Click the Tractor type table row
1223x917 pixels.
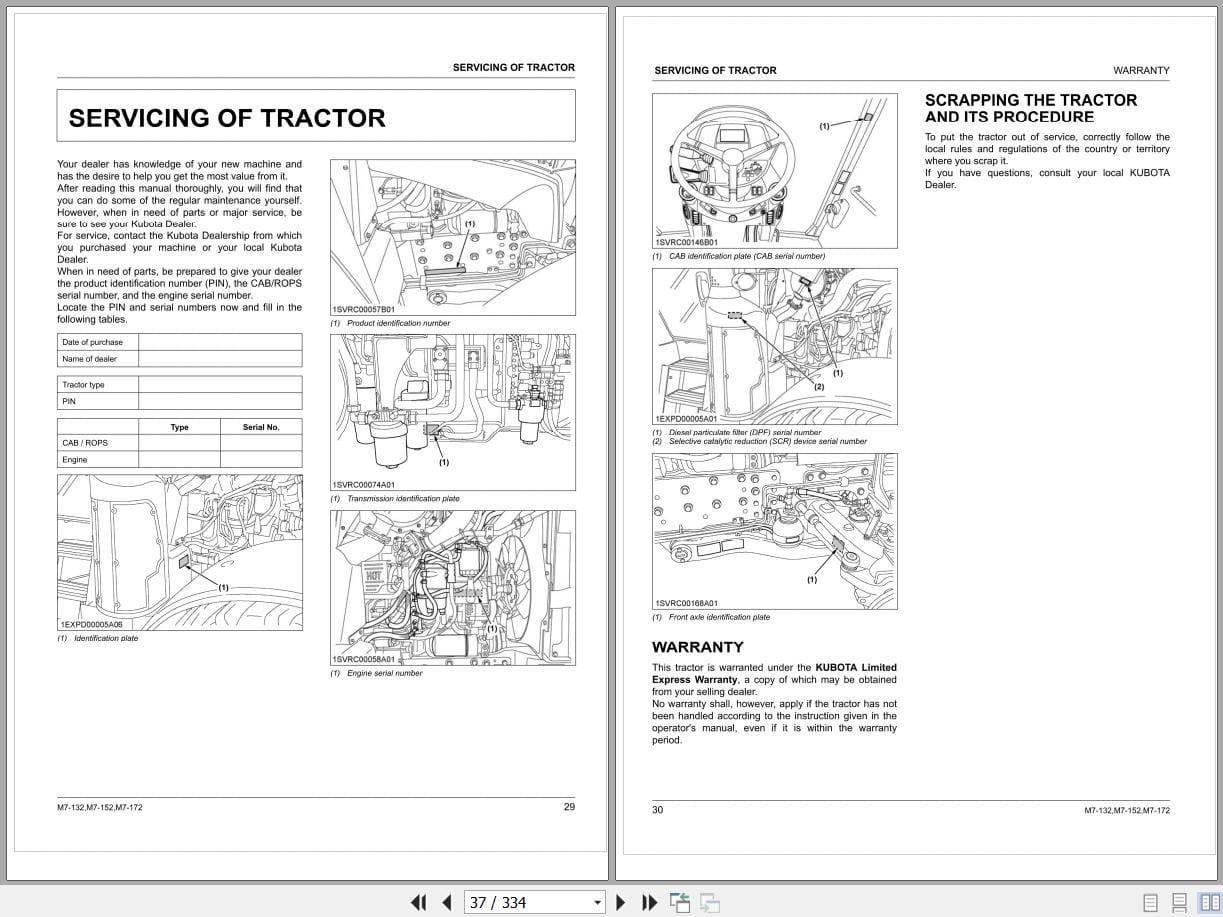[180, 384]
